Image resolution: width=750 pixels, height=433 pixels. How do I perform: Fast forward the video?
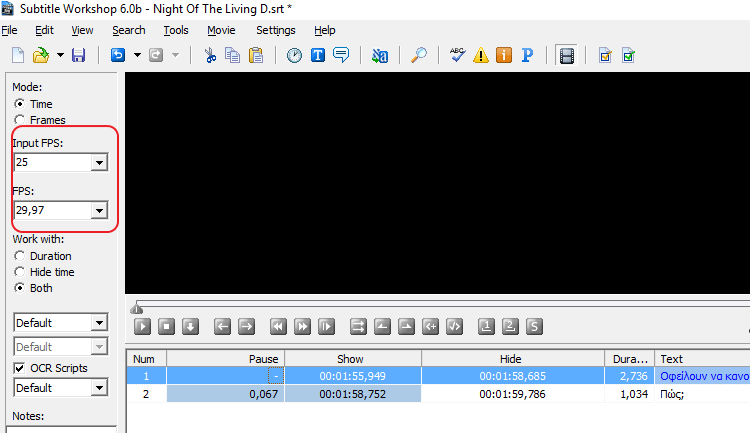[302, 327]
